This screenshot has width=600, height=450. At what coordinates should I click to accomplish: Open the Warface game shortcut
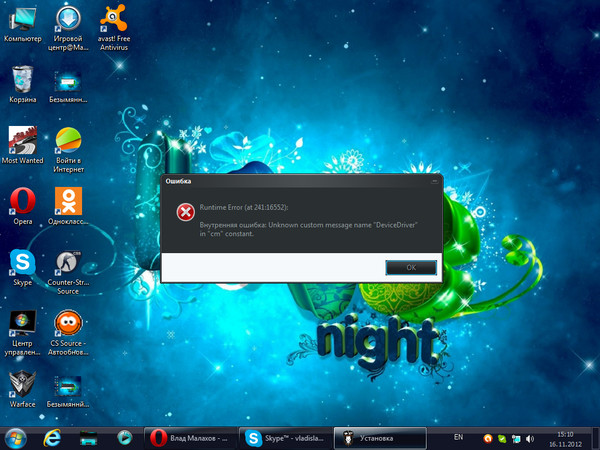(x=22, y=384)
